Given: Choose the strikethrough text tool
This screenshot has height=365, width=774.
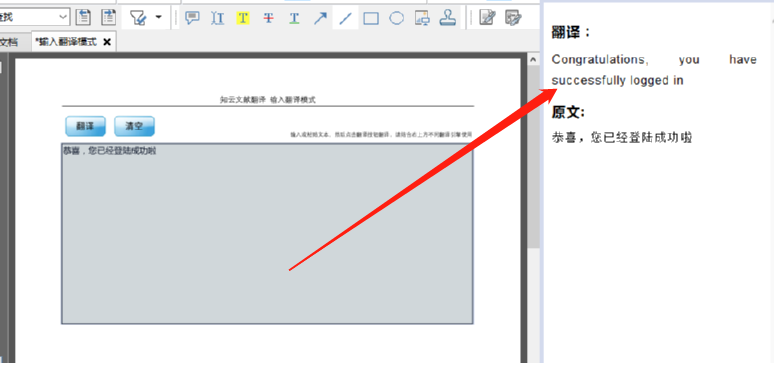Looking at the screenshot, I should tap(269, 18).
